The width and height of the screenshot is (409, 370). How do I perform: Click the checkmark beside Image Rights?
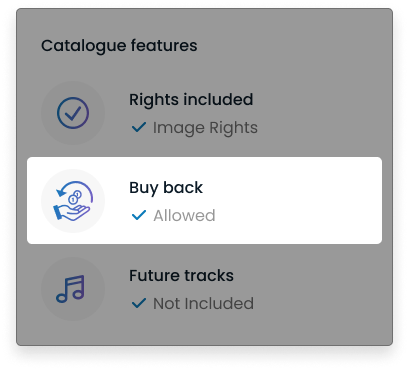(x=139, y=127)
